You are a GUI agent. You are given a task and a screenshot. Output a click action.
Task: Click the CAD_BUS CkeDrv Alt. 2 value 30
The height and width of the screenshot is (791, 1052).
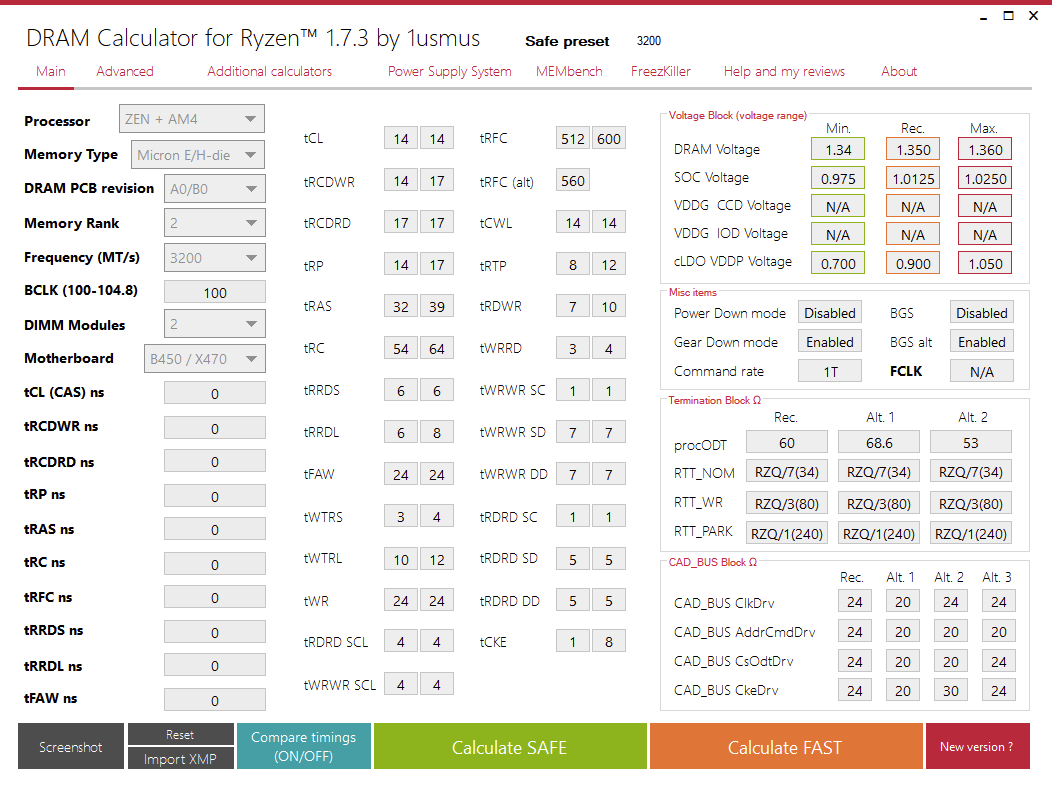(951, 690)
